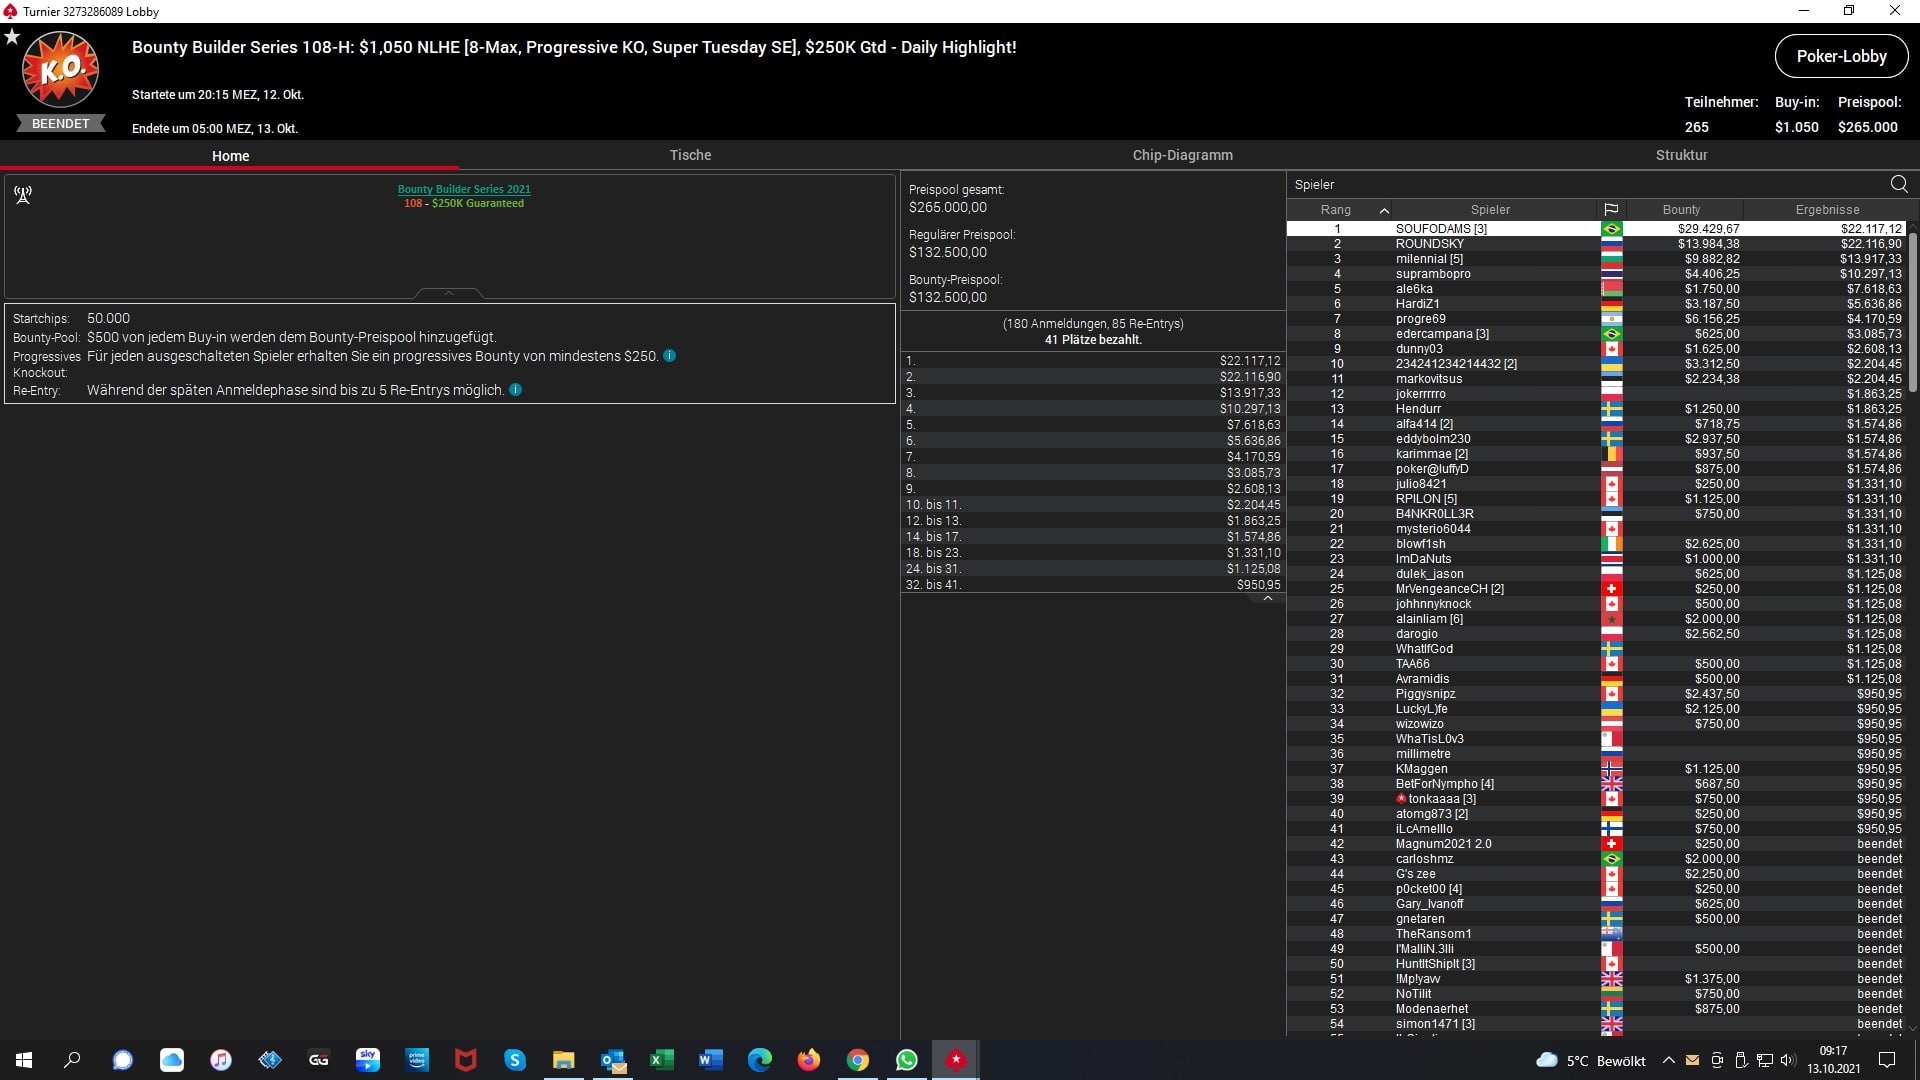The height and width of the screenshot is (1080, 1920).
Task: Open WhatsApp from the taskbar
Action: pos(906,1060)
